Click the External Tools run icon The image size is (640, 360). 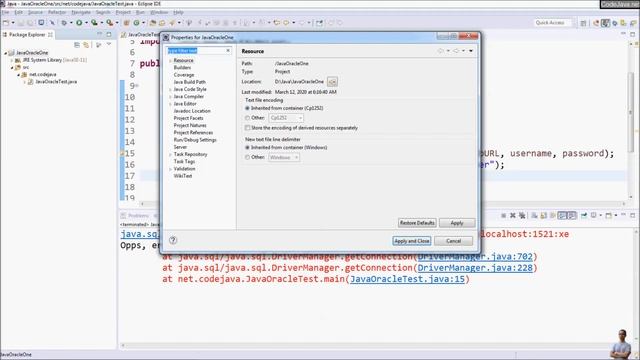[109, 23]
